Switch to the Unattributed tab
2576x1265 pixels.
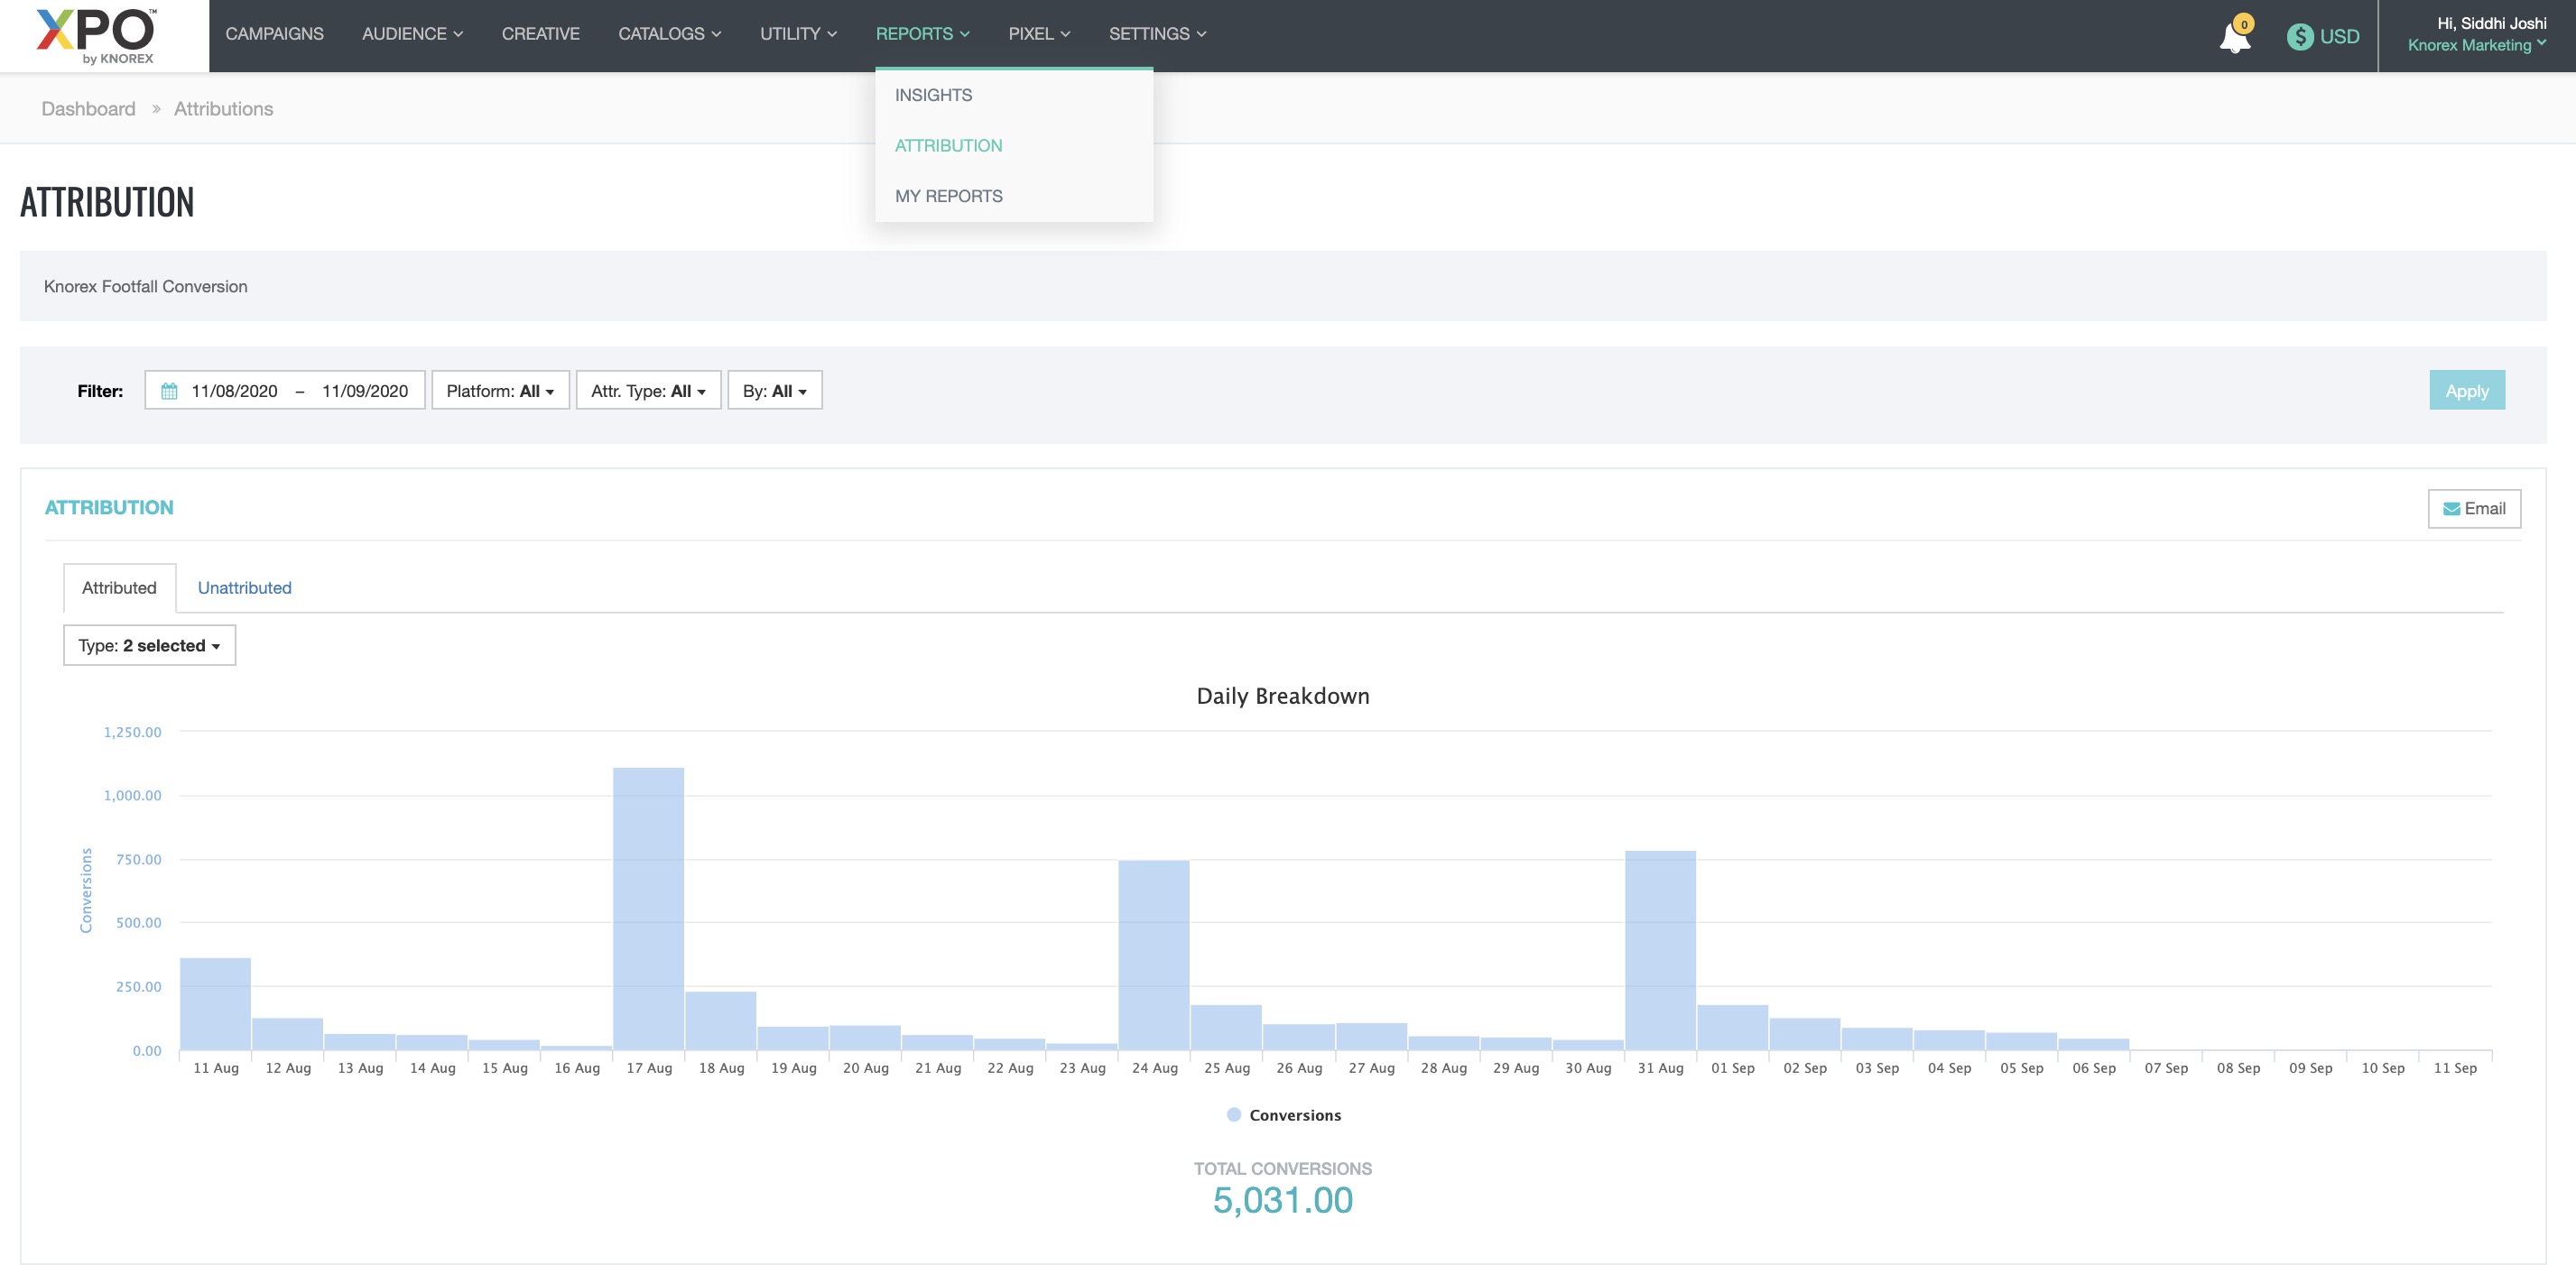(244, 588)
